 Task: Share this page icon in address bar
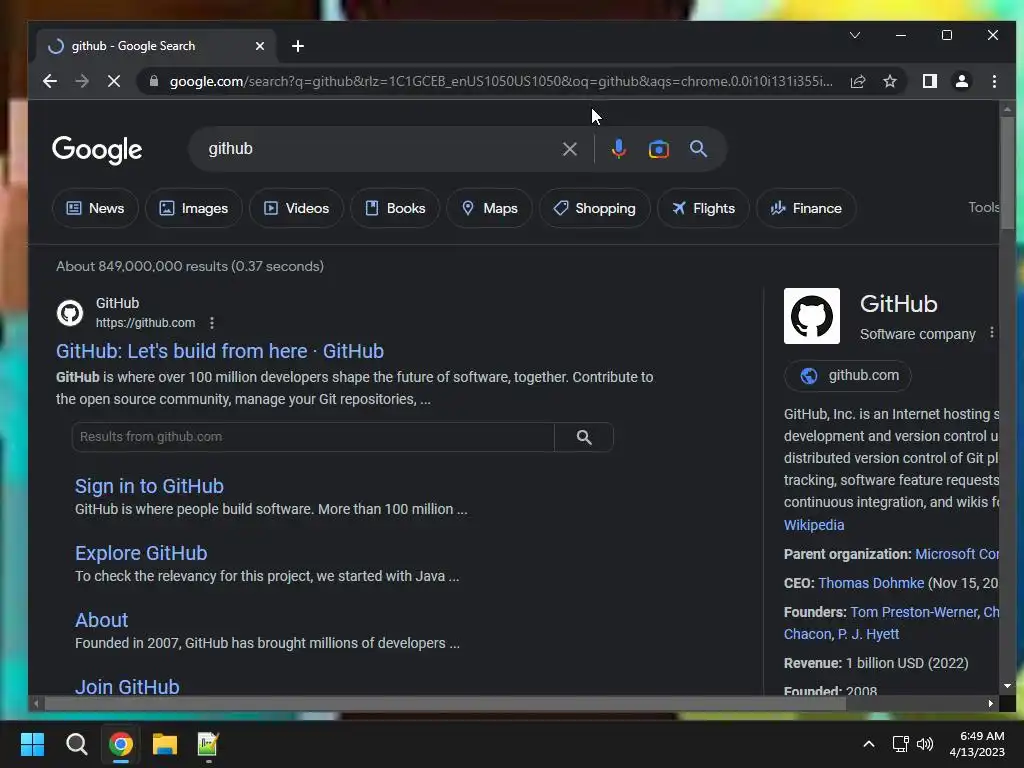pyautogui.click(x=857, y=82)
